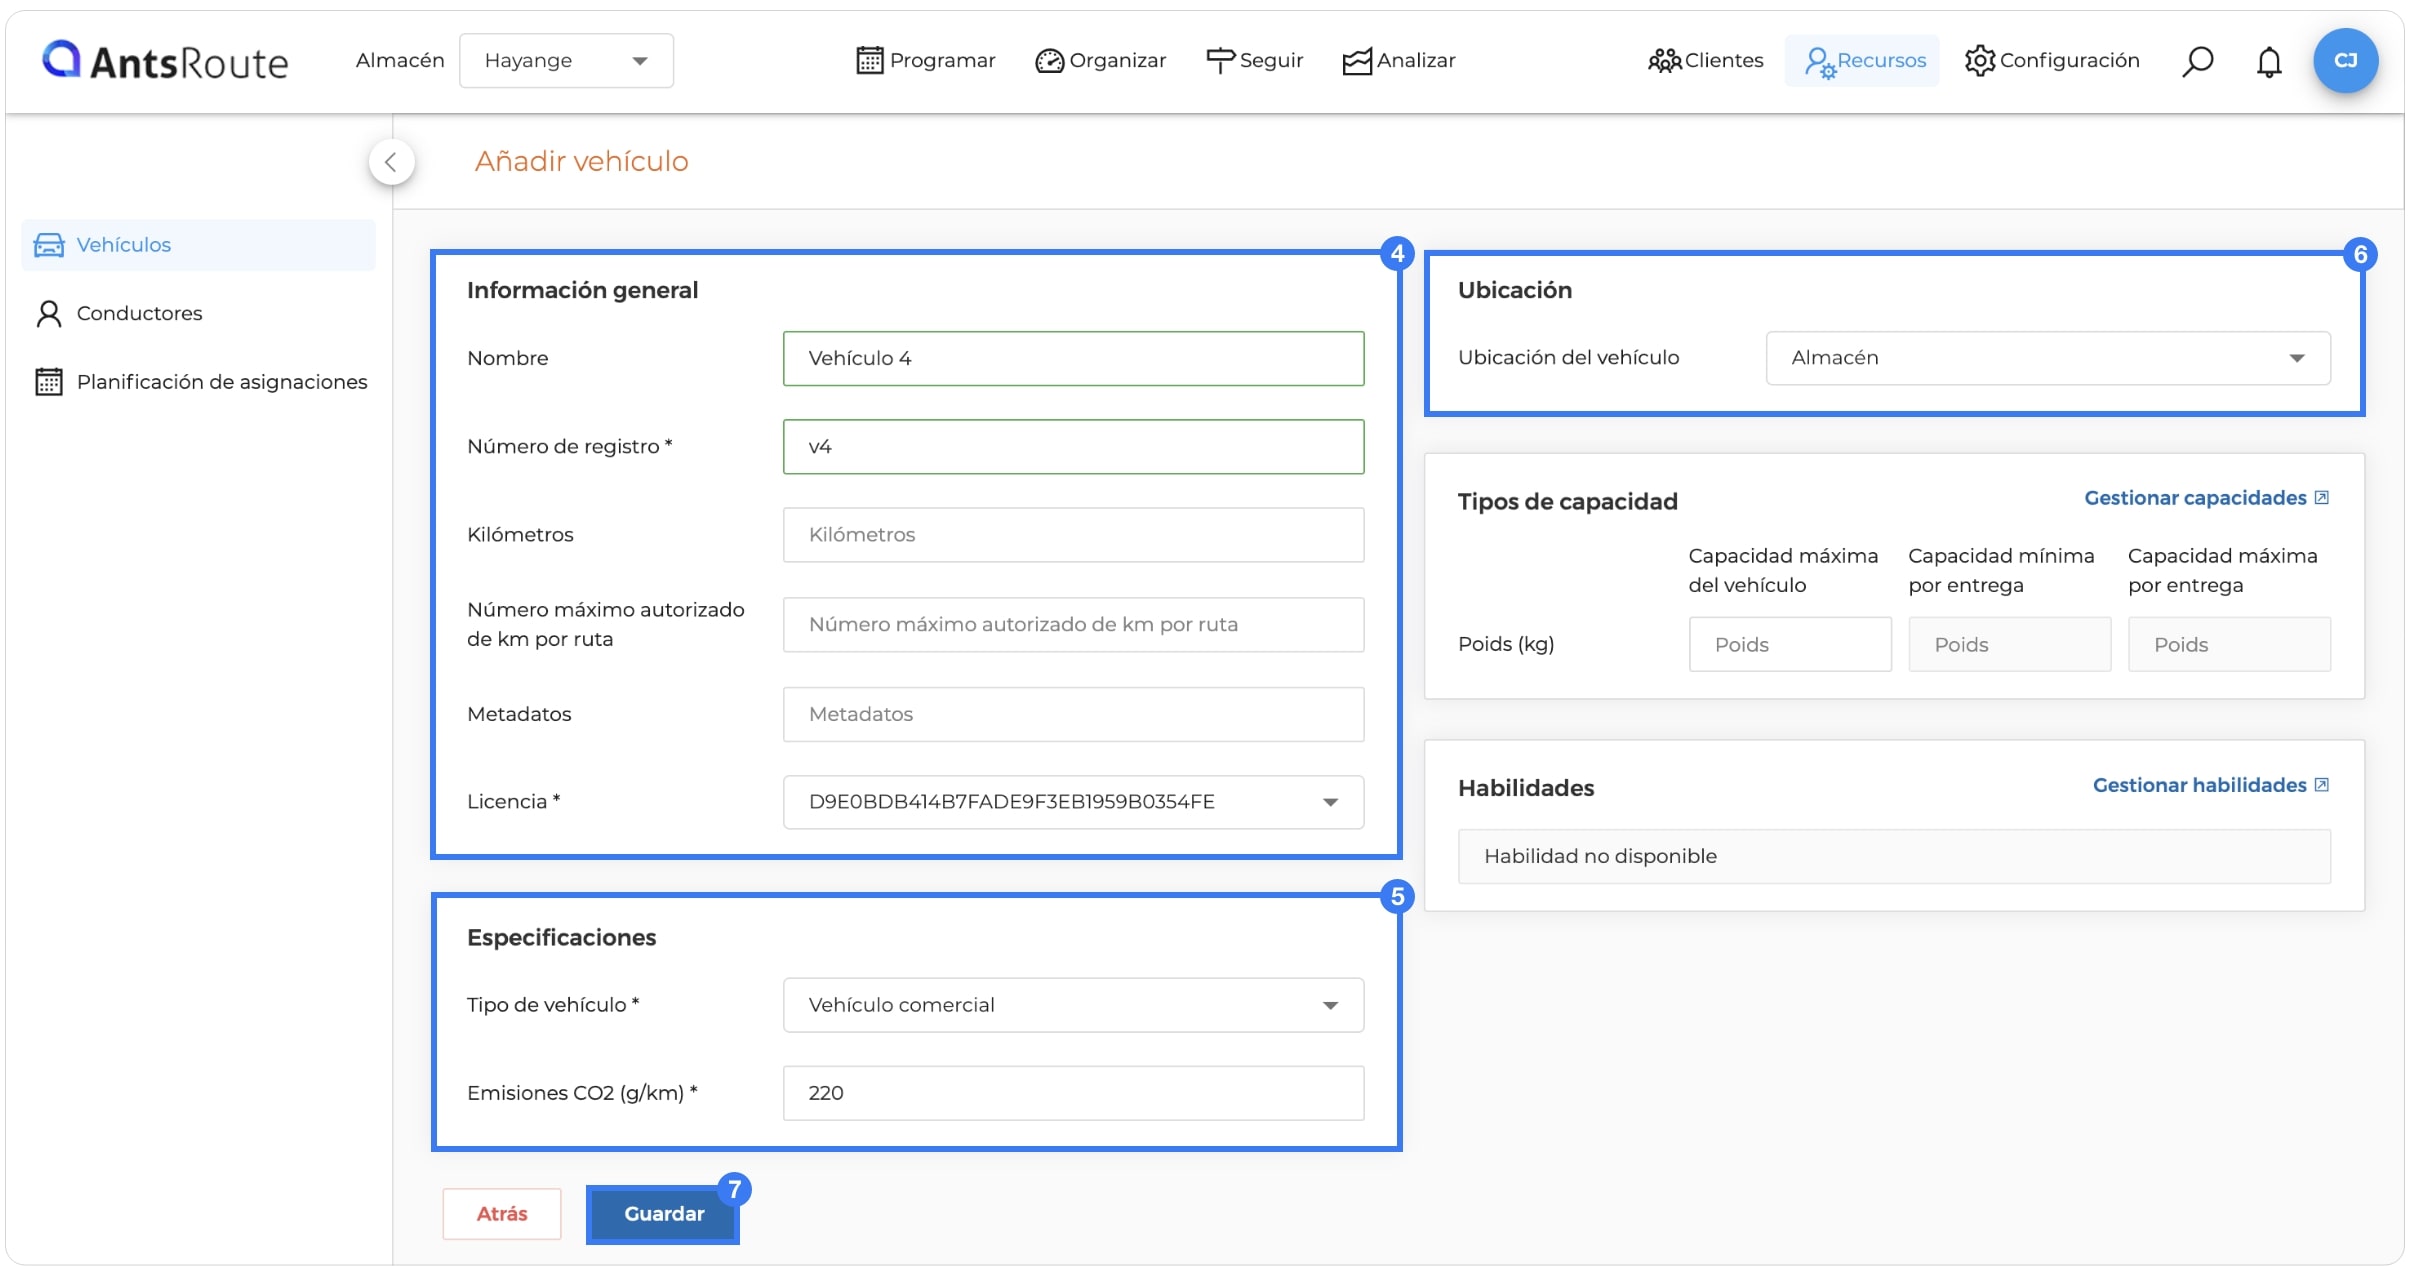
Task: Open the search magnifier icon
Action: tap(2196, 61)
